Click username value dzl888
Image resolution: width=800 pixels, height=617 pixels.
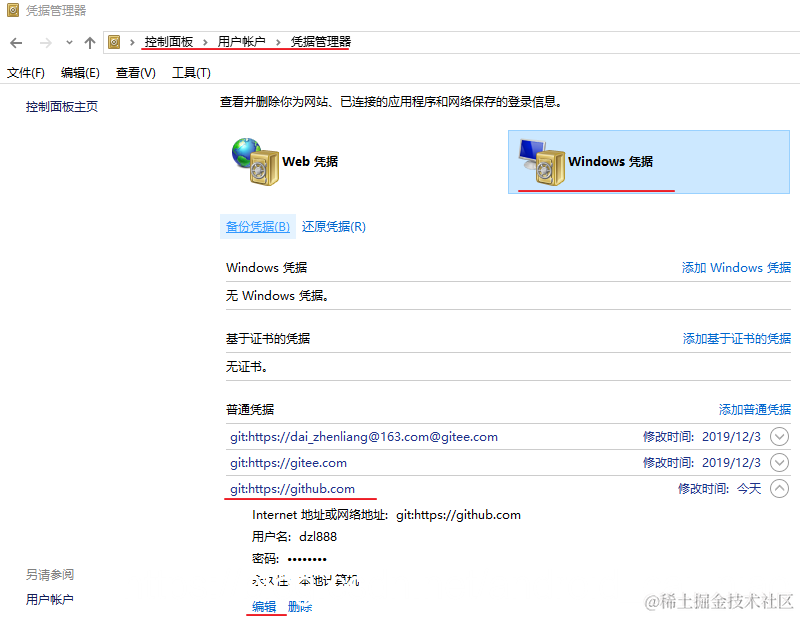318,537
